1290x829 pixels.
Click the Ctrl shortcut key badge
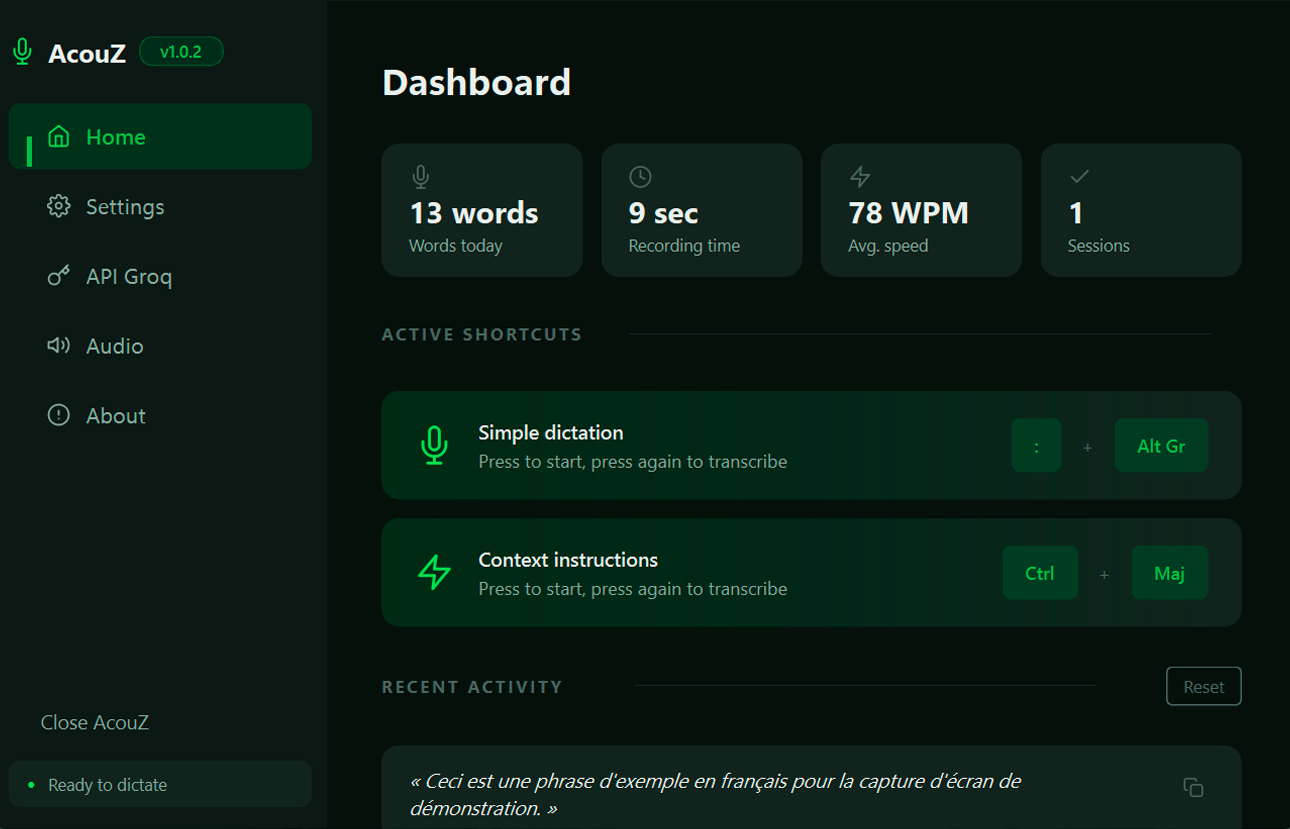pos(1040,572)
